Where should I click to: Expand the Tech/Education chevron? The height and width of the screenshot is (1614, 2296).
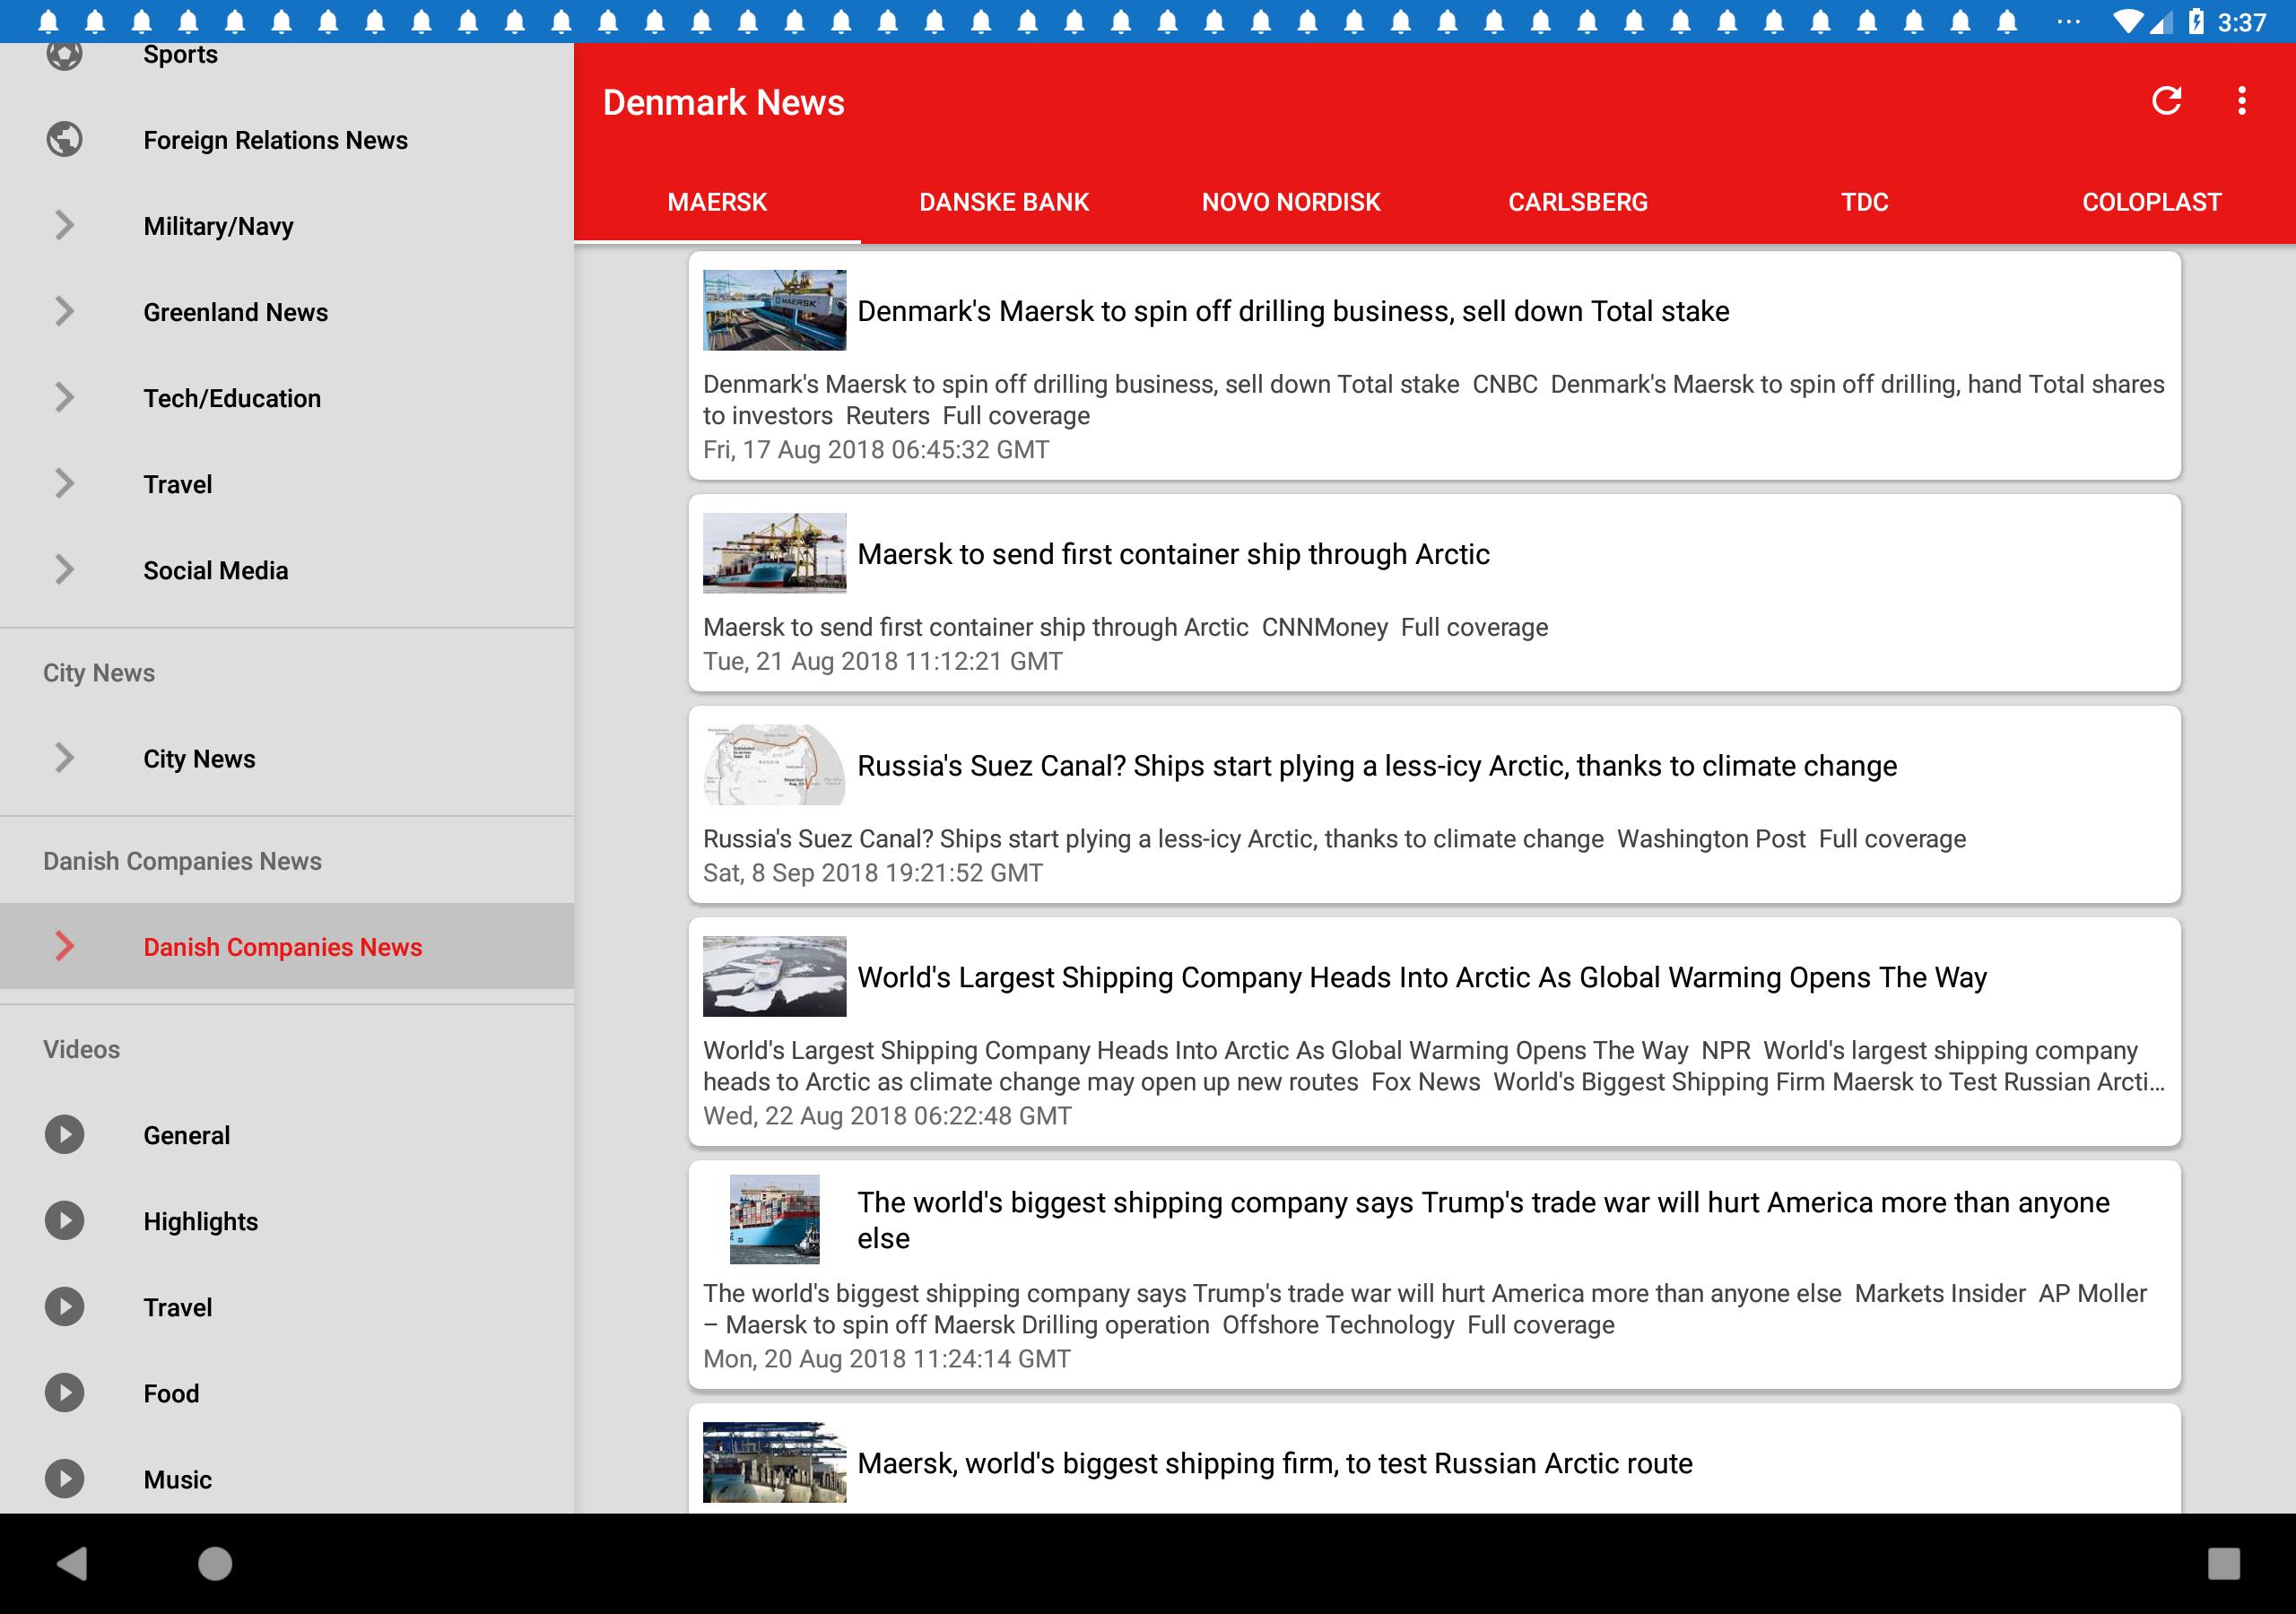tap(65, 397)
